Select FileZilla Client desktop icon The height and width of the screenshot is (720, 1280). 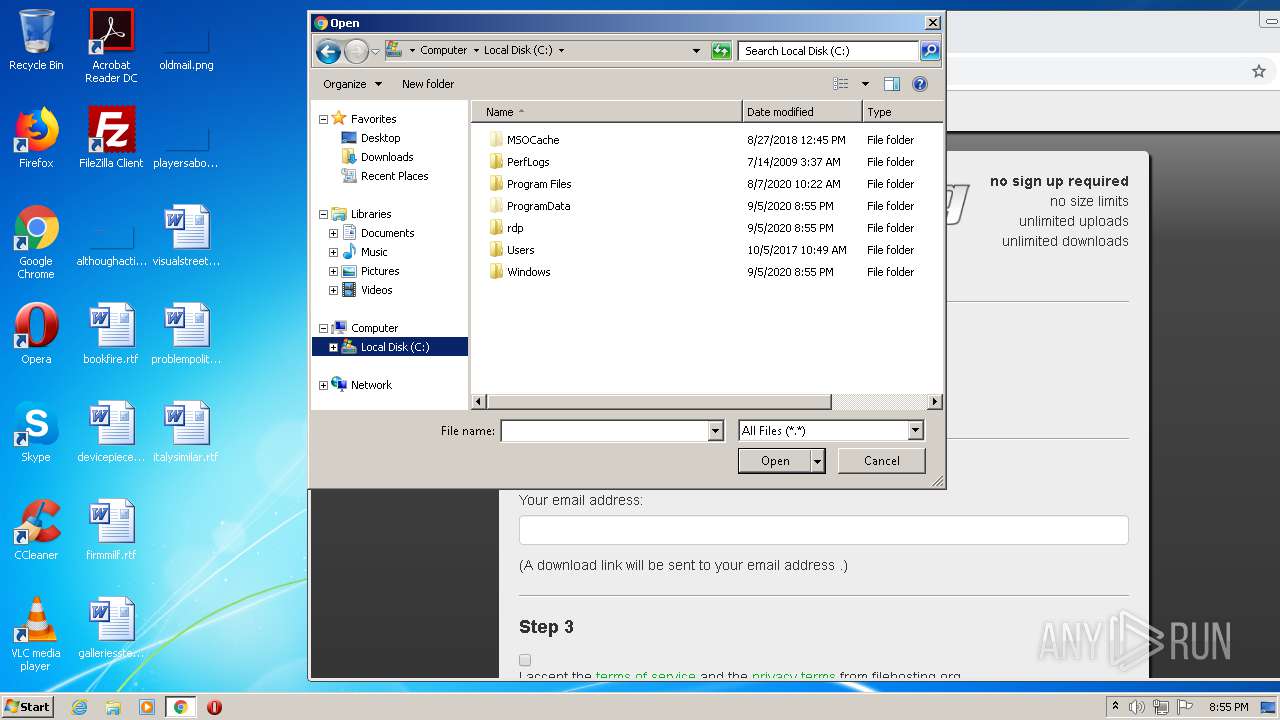point(111,138)
